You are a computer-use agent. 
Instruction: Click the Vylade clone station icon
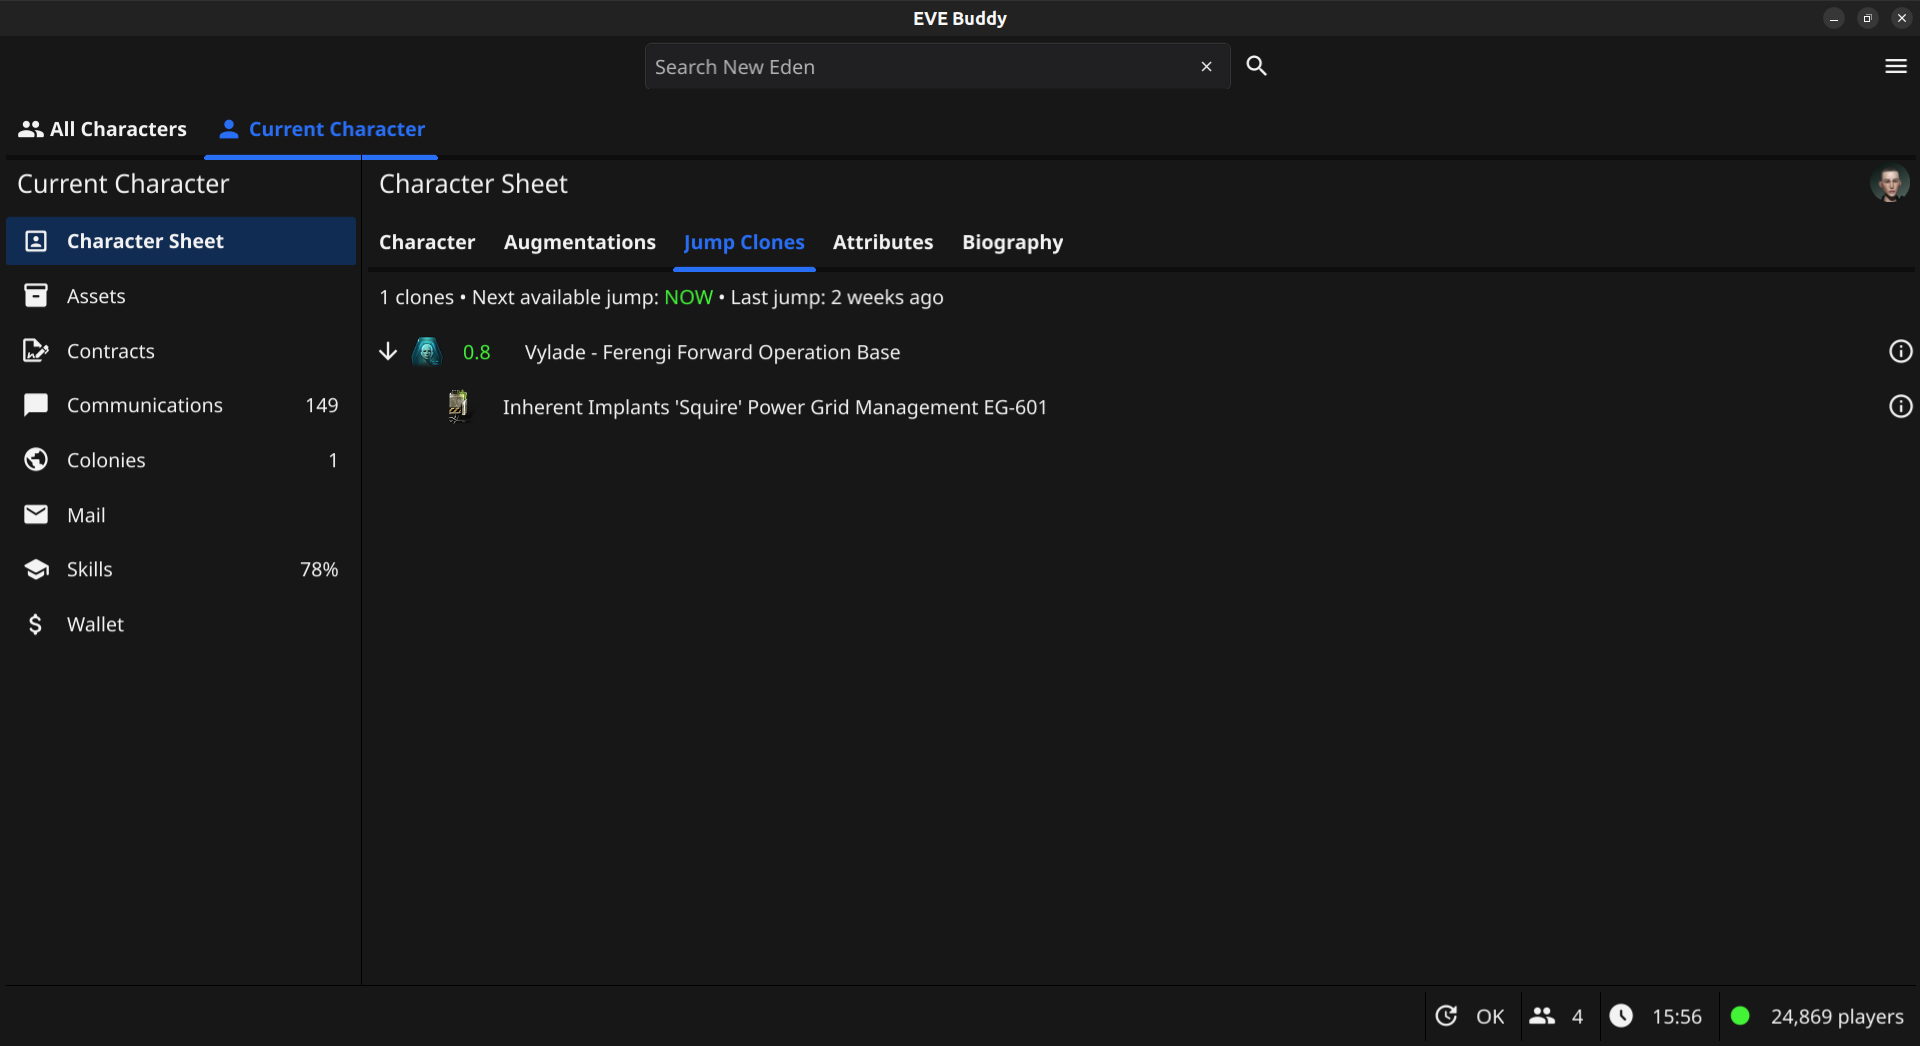pos(427,351)
